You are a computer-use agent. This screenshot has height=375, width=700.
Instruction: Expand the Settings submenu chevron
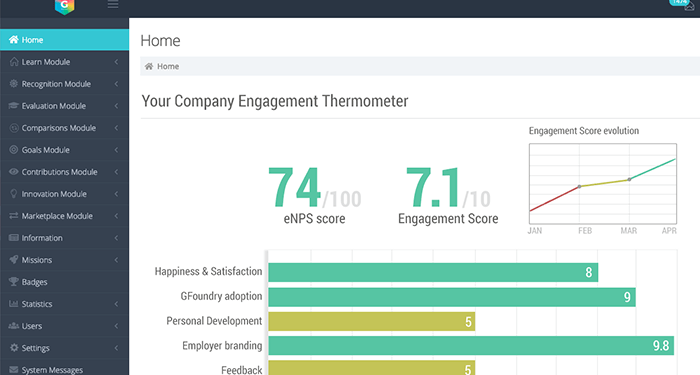point(116,347)
